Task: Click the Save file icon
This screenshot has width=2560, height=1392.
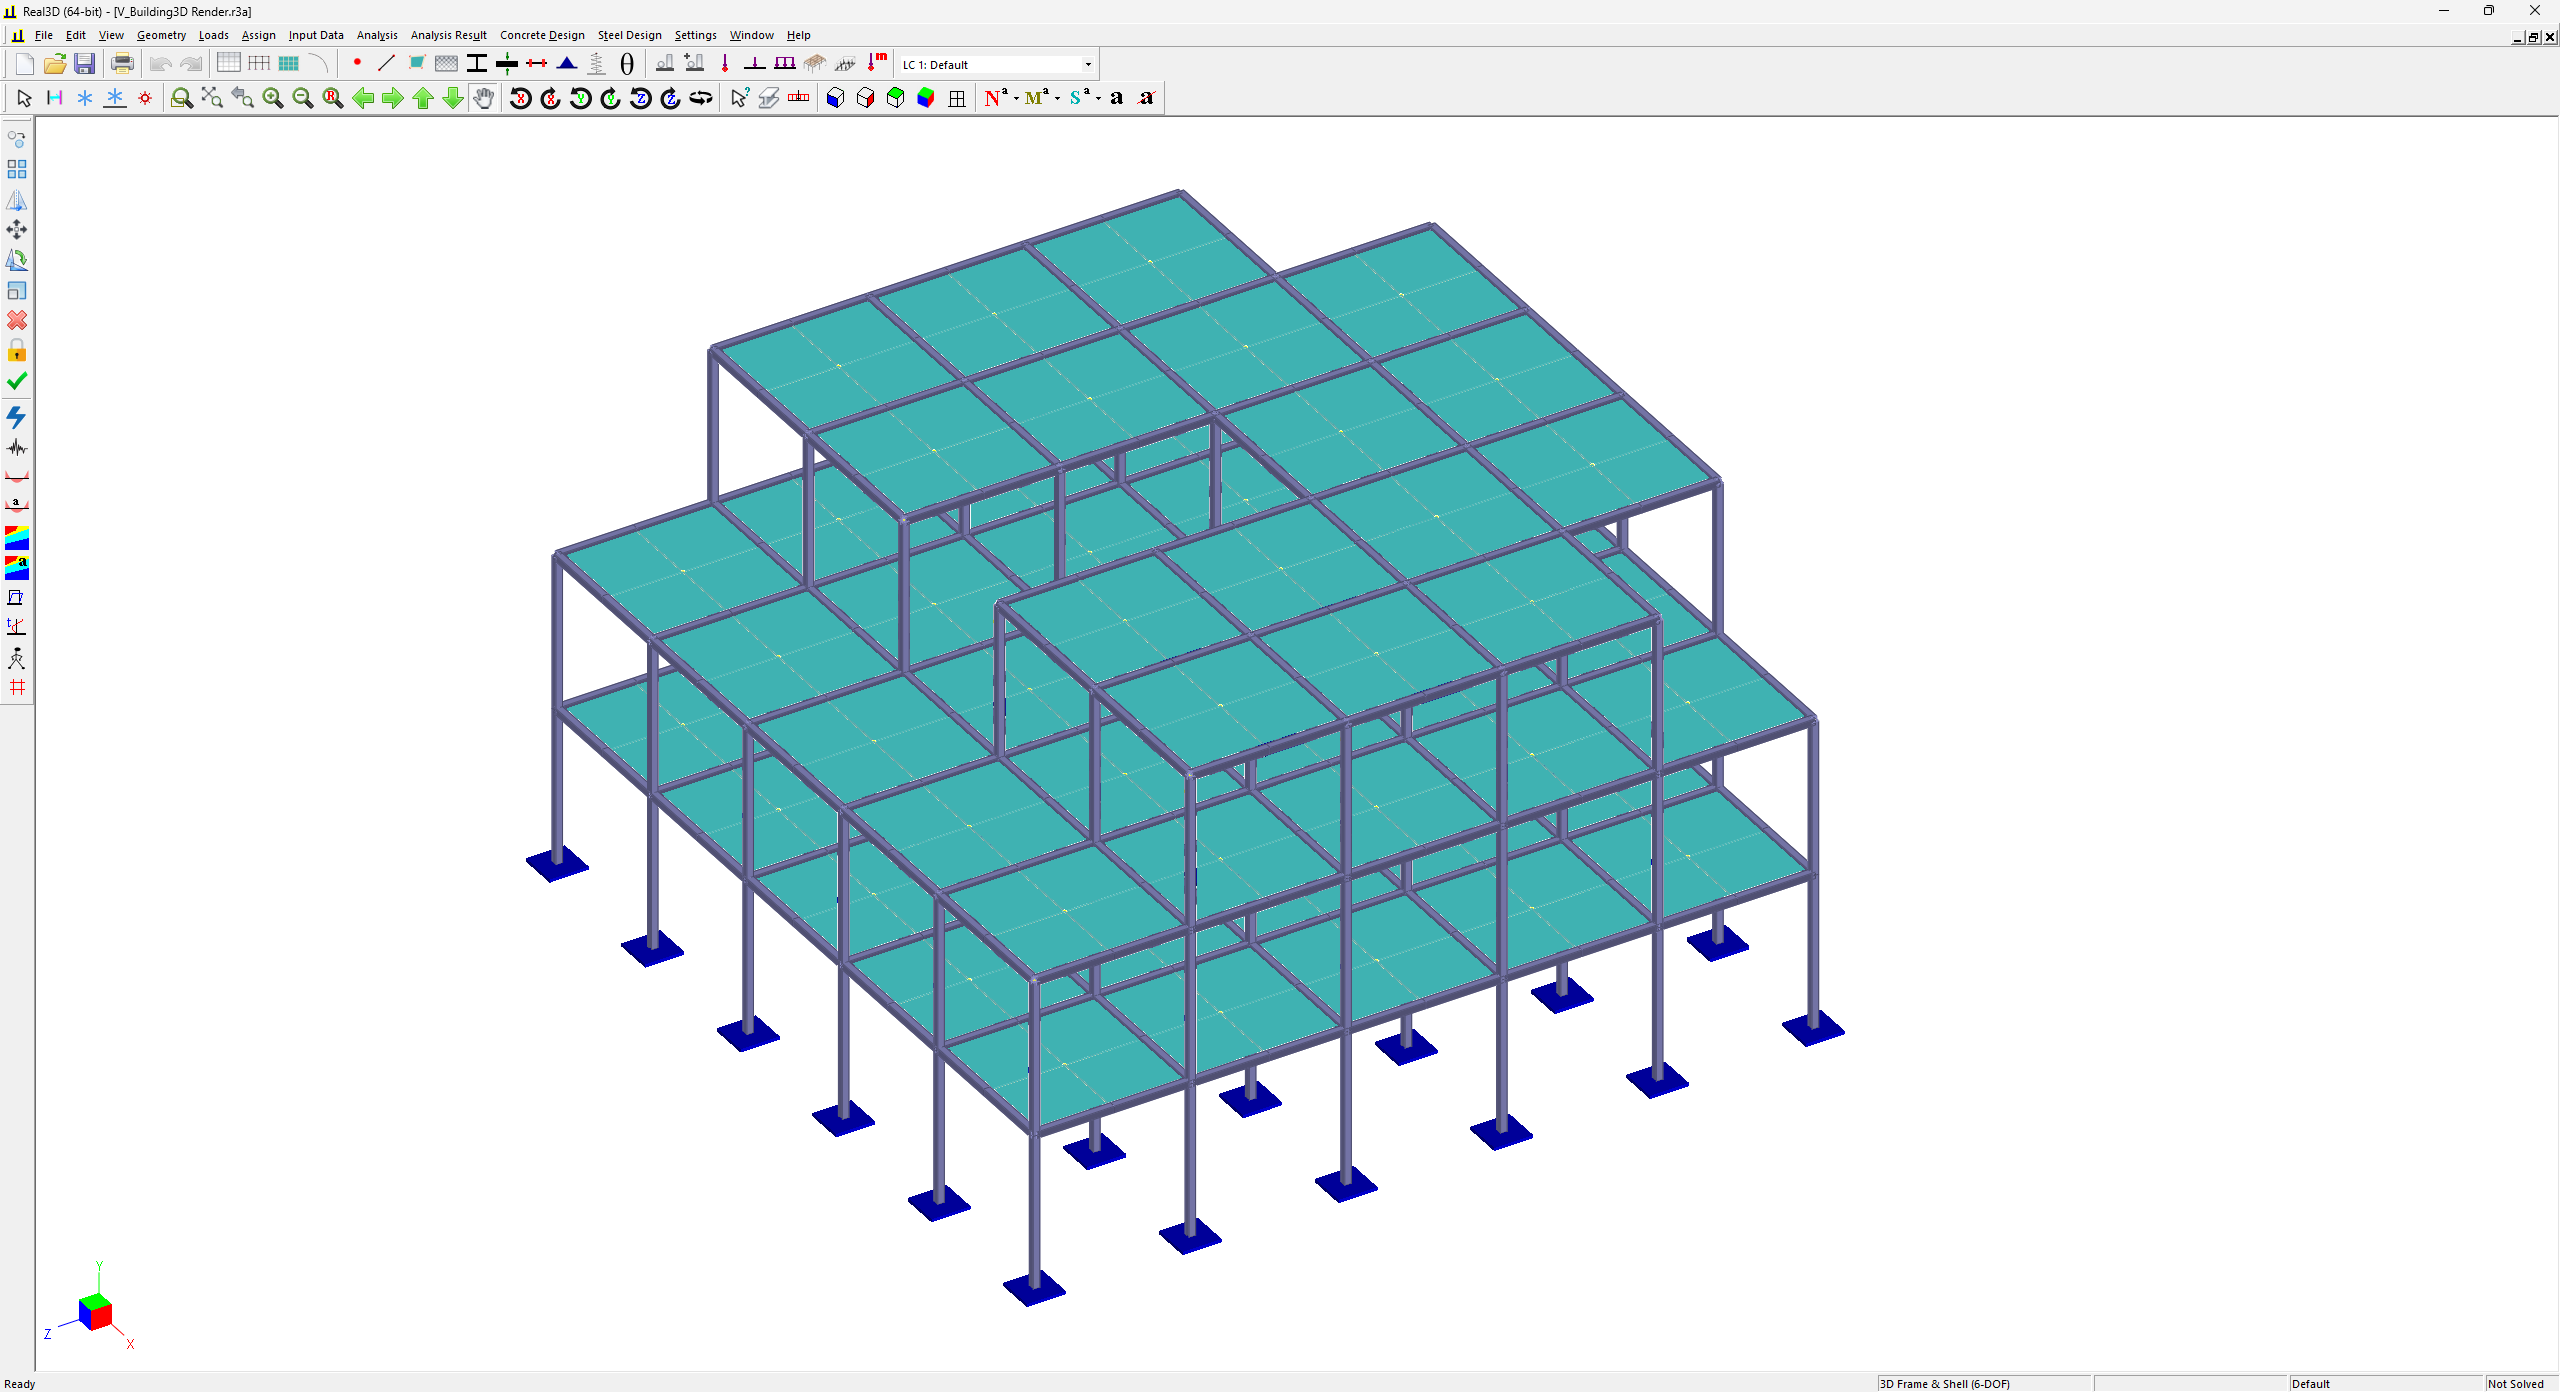Action: point(85,64)
